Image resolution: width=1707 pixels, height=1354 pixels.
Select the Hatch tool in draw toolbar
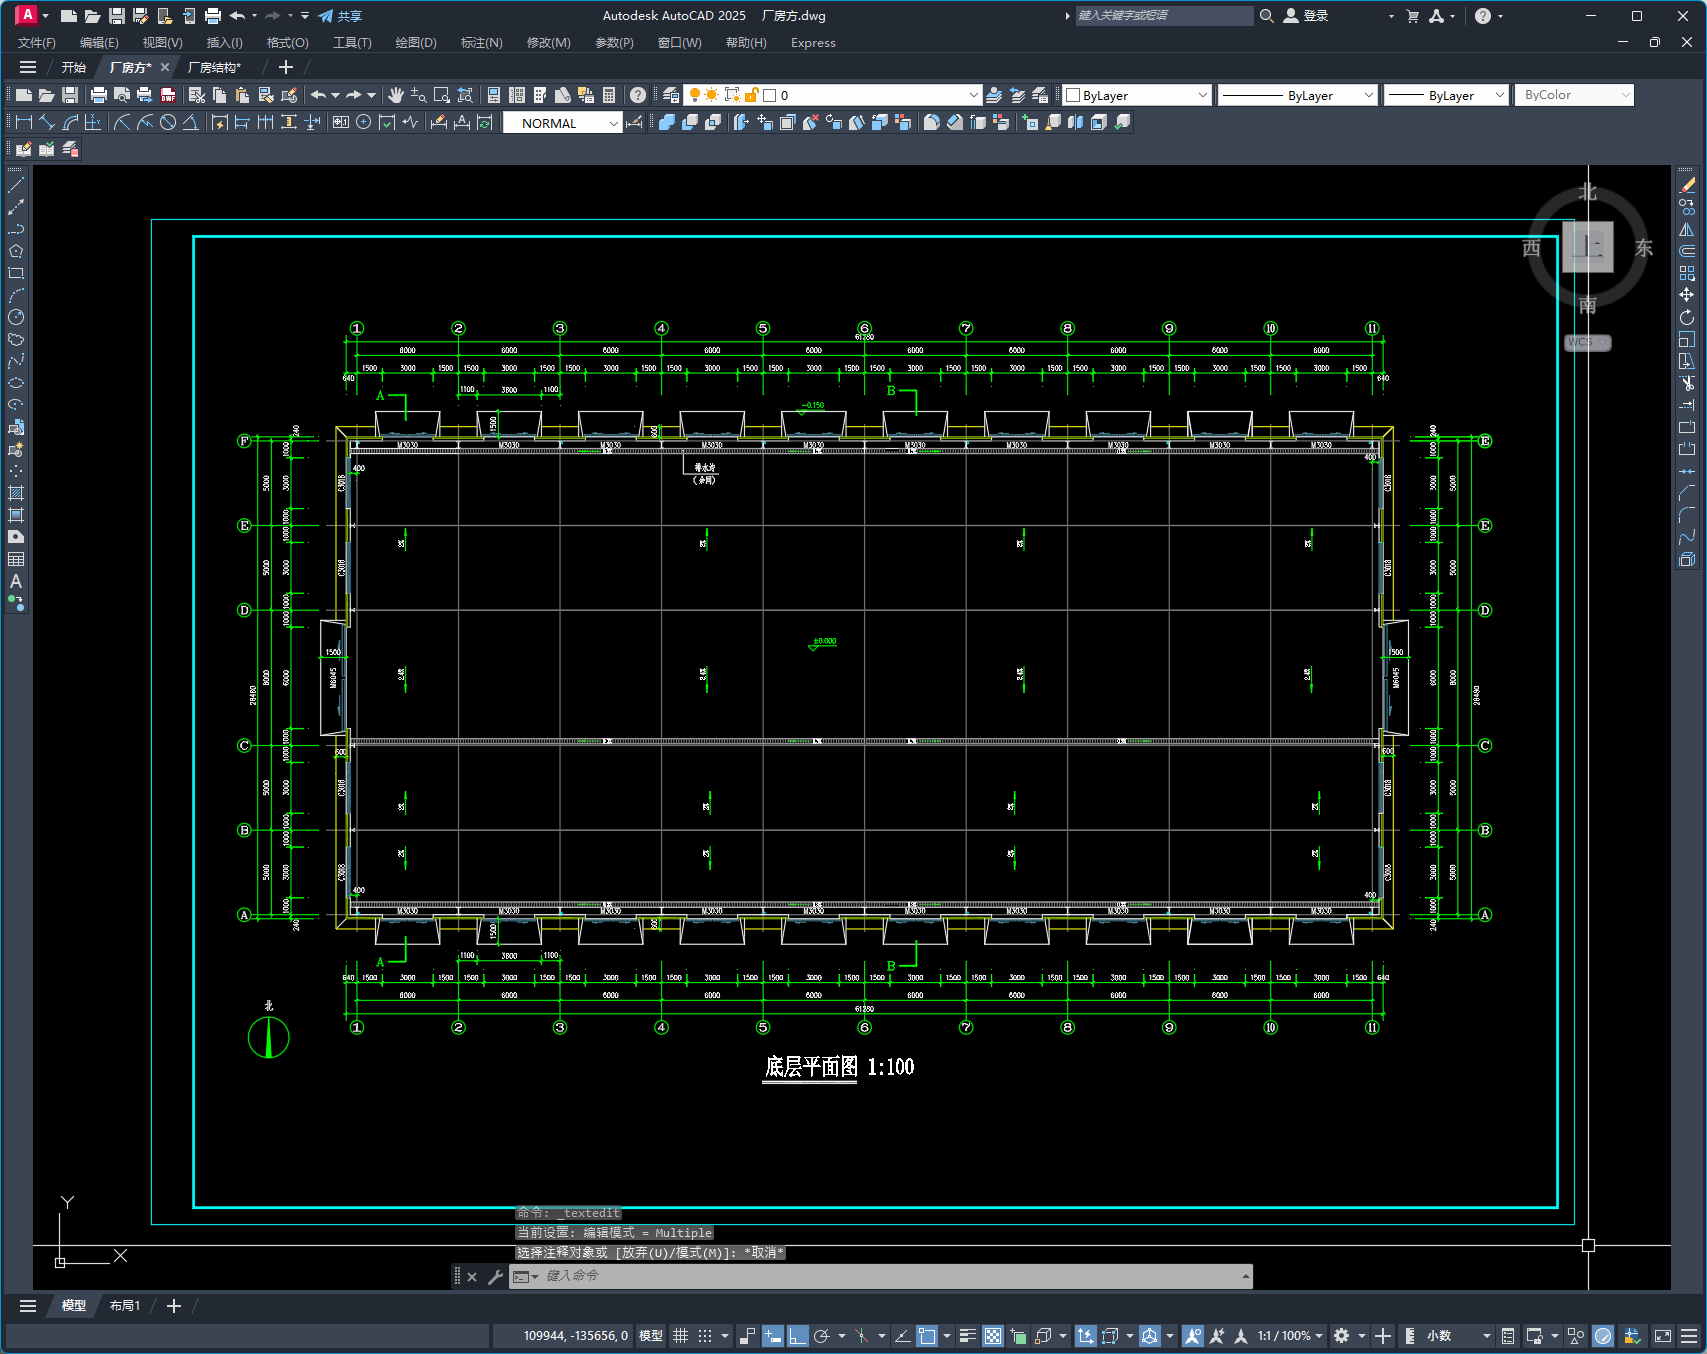click(x=16, y=493)
